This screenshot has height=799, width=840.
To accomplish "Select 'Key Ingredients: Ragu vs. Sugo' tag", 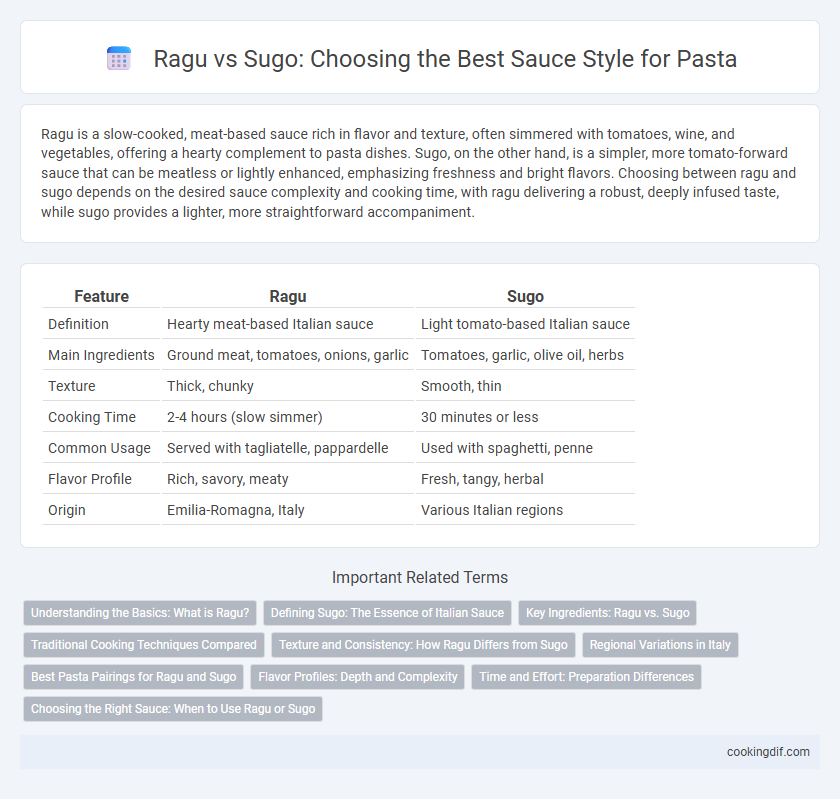I will [x=608, y=613].
